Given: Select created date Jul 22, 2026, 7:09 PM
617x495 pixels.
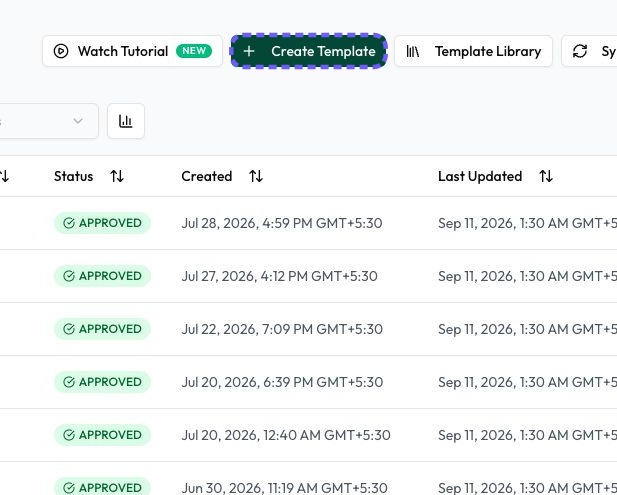Looking at the screenshot, I should point(282,329).
